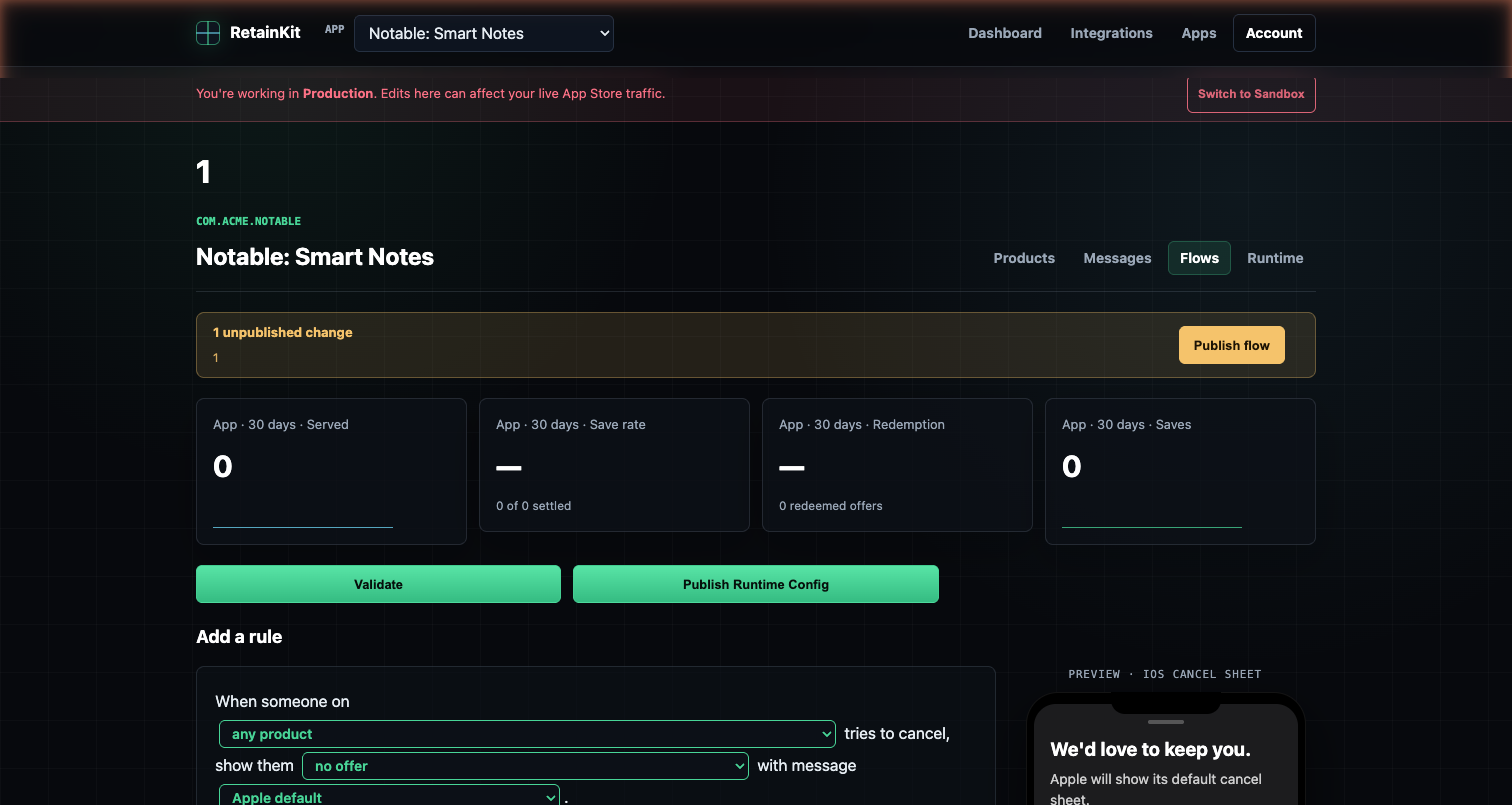The image size is (1512, 805).
Task: Click the RetainKit logo icon
Action: tap(208, 33)
